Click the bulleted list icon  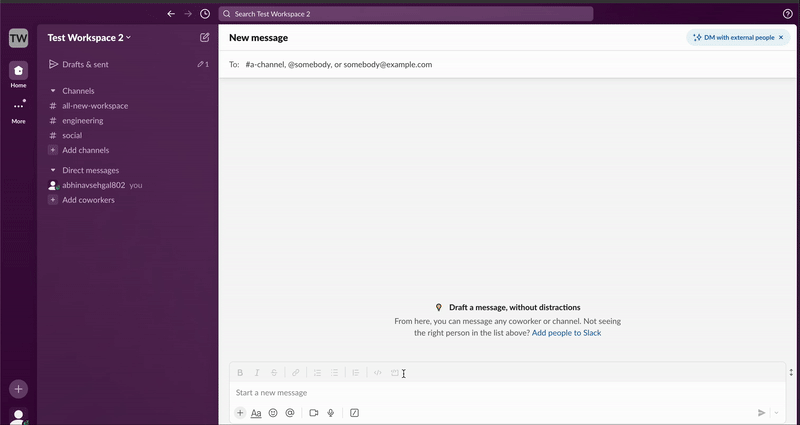pyautogui.click(x=334, y=373)
